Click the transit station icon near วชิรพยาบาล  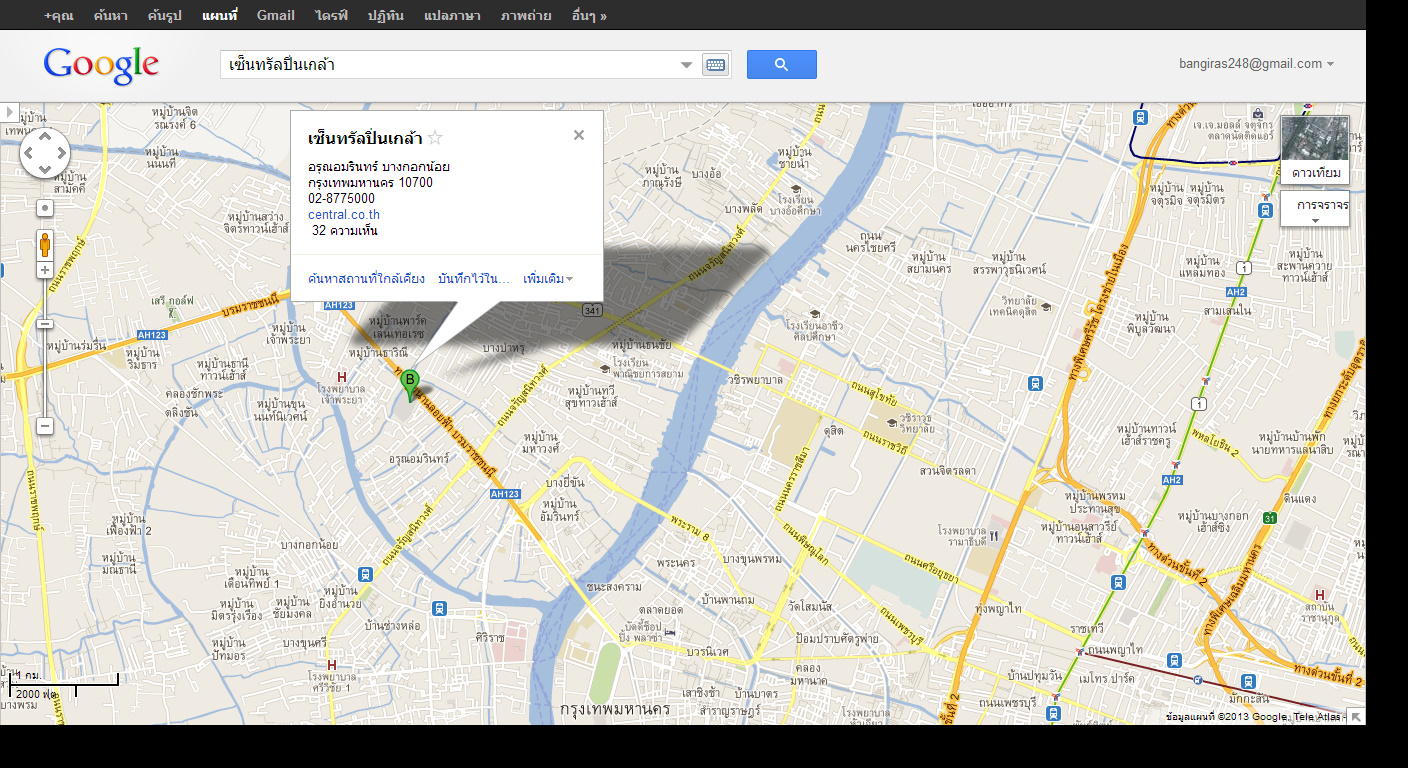pos(1035,382)
